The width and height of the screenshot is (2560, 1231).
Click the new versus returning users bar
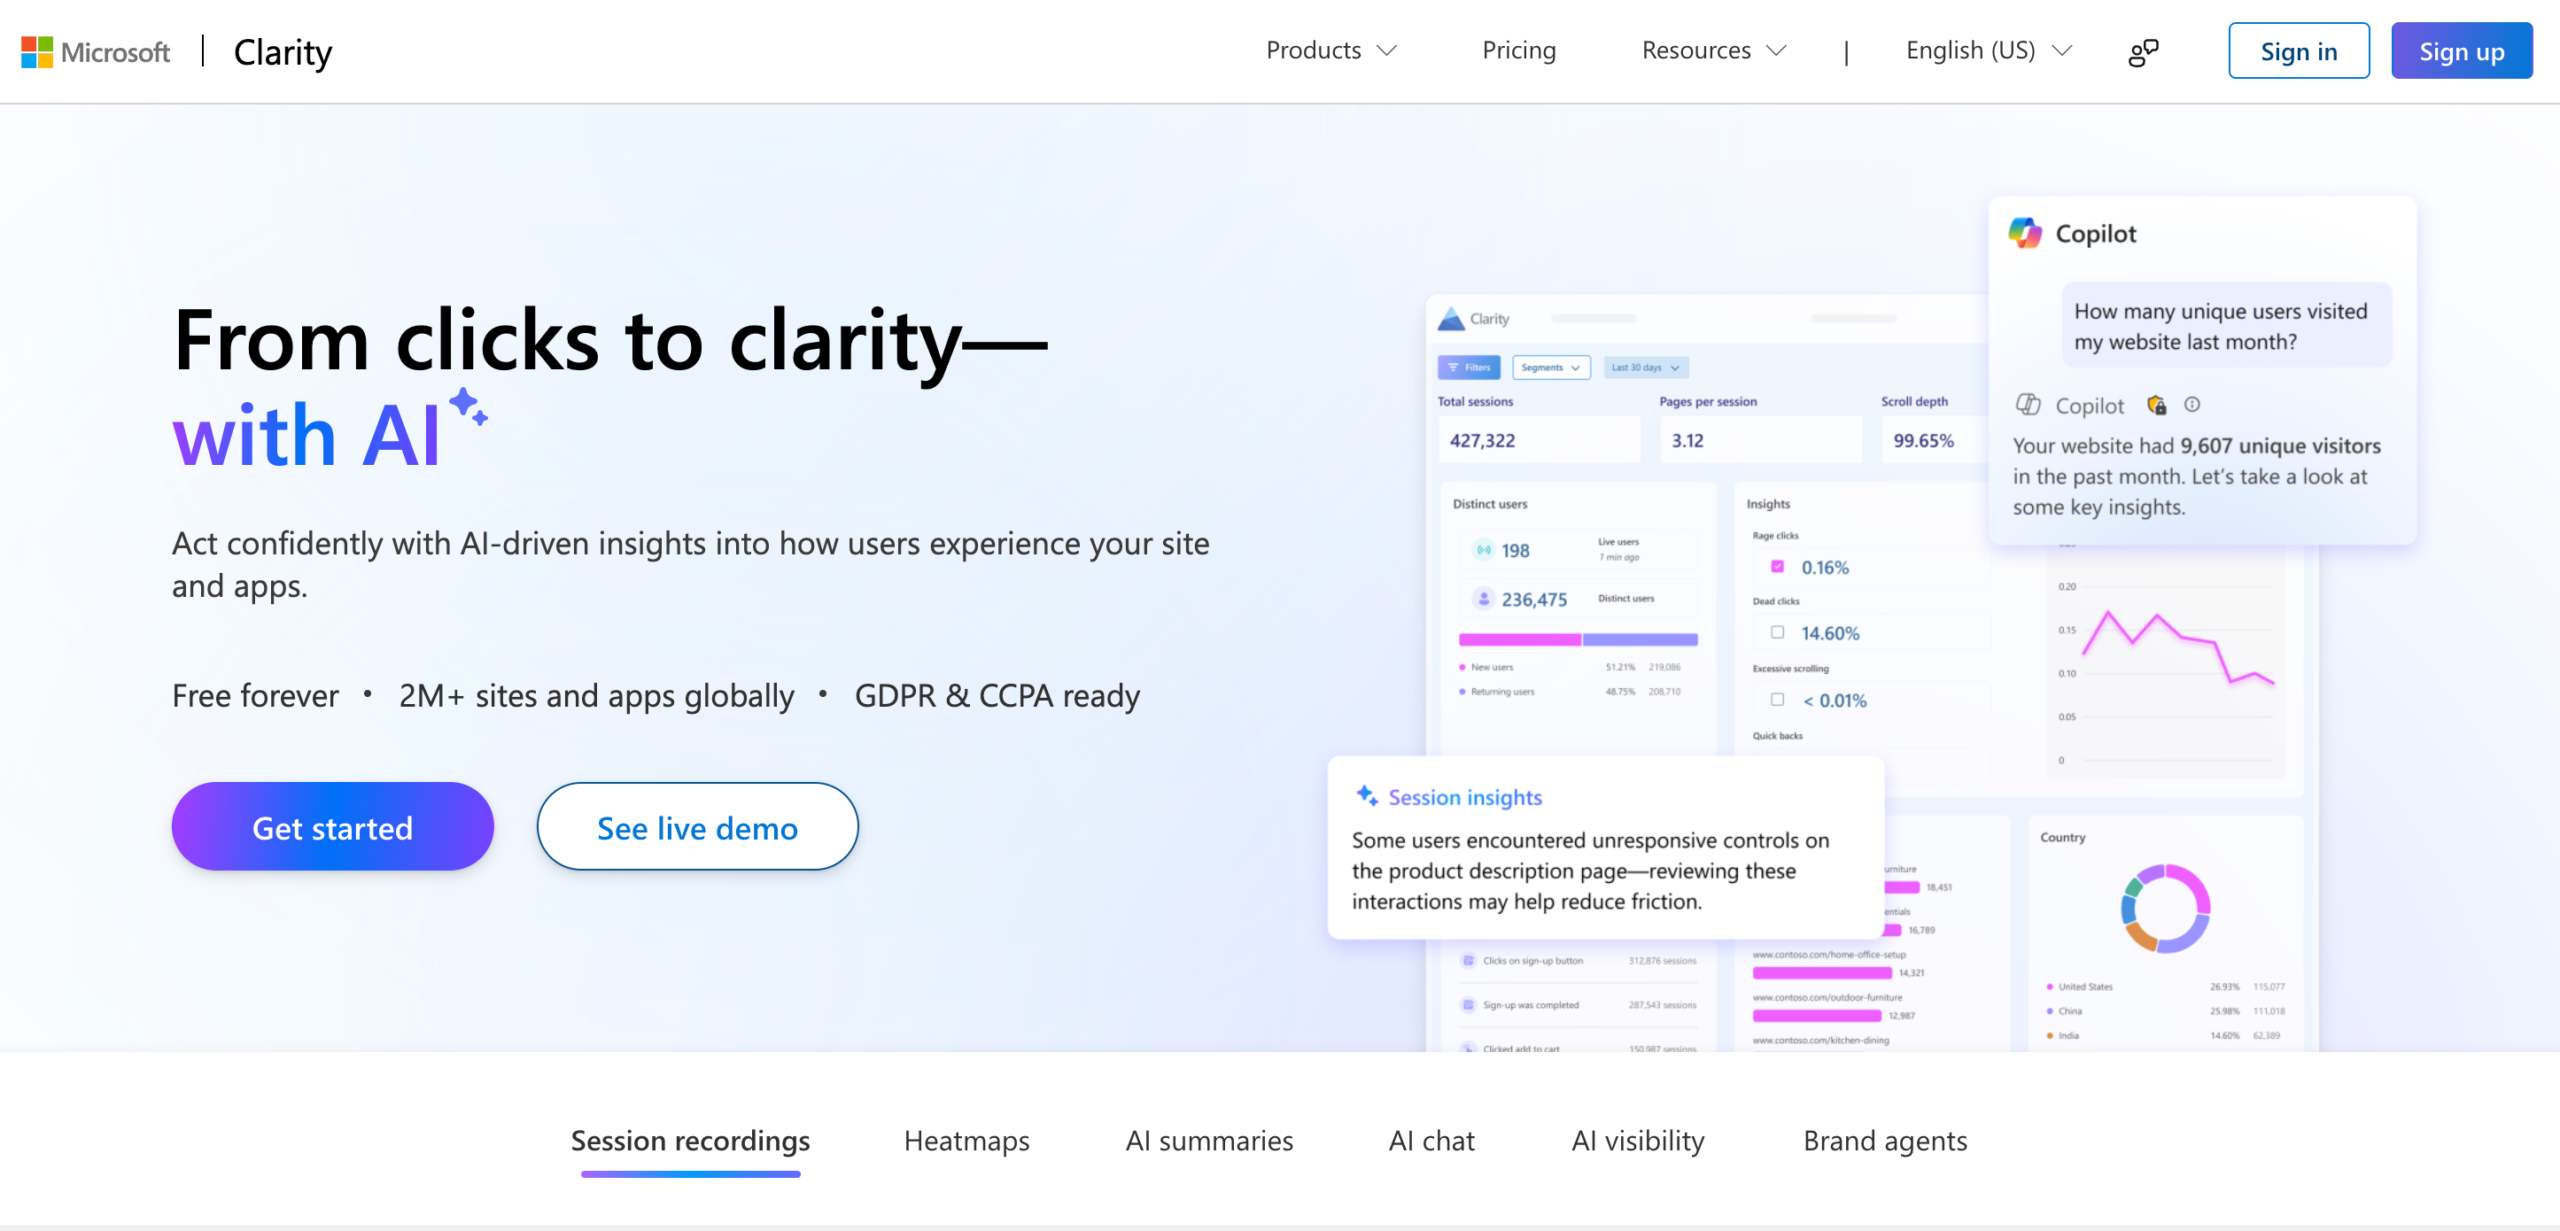[1578, 639]
